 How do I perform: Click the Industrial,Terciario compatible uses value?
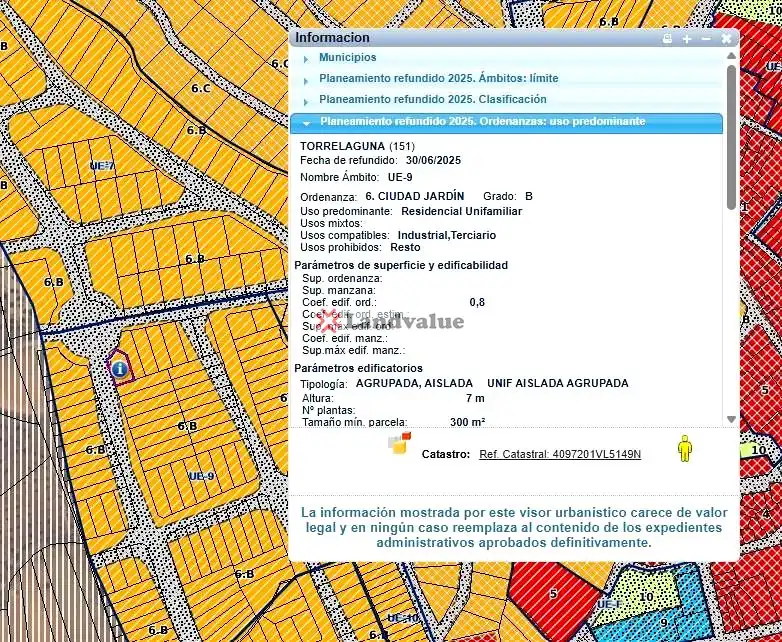pos(446,235)
